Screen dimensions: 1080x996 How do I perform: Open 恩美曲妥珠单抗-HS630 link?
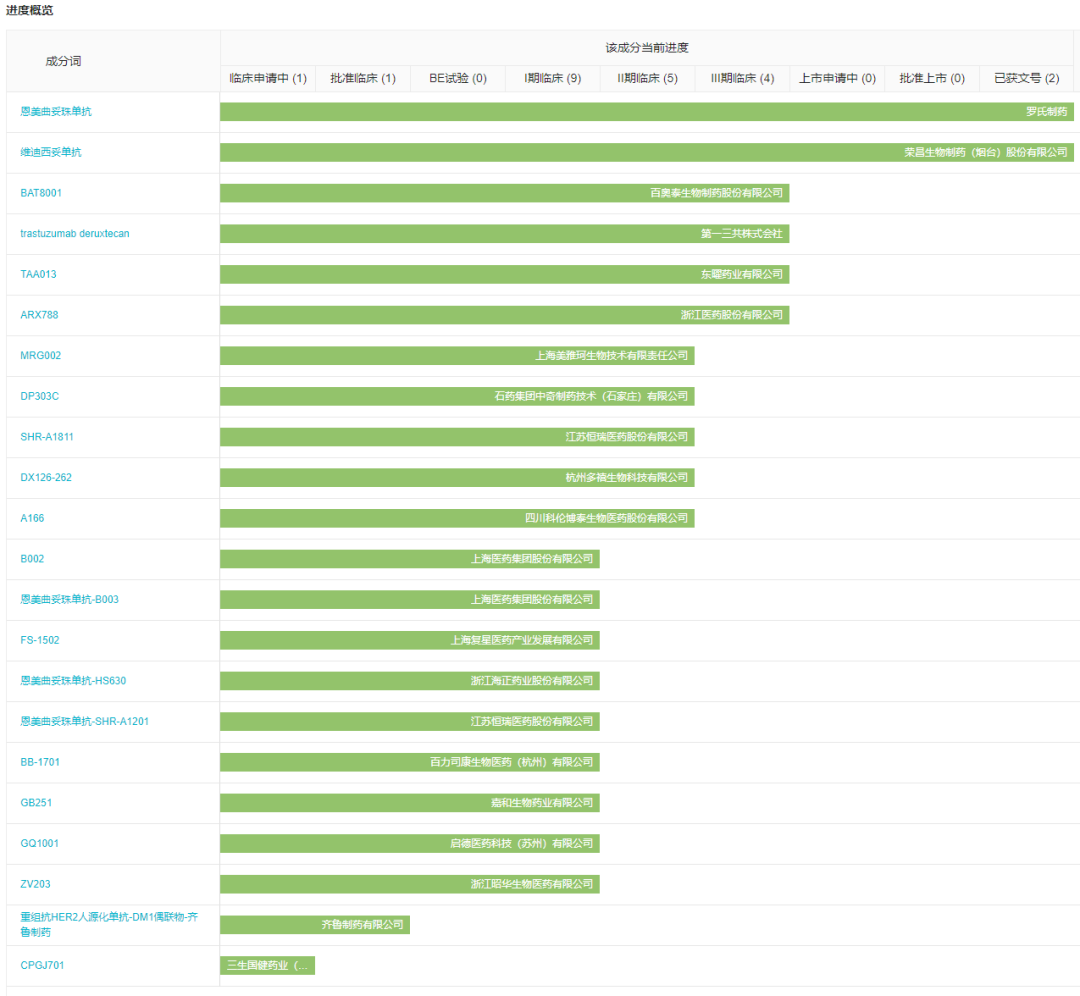(73, 681)
